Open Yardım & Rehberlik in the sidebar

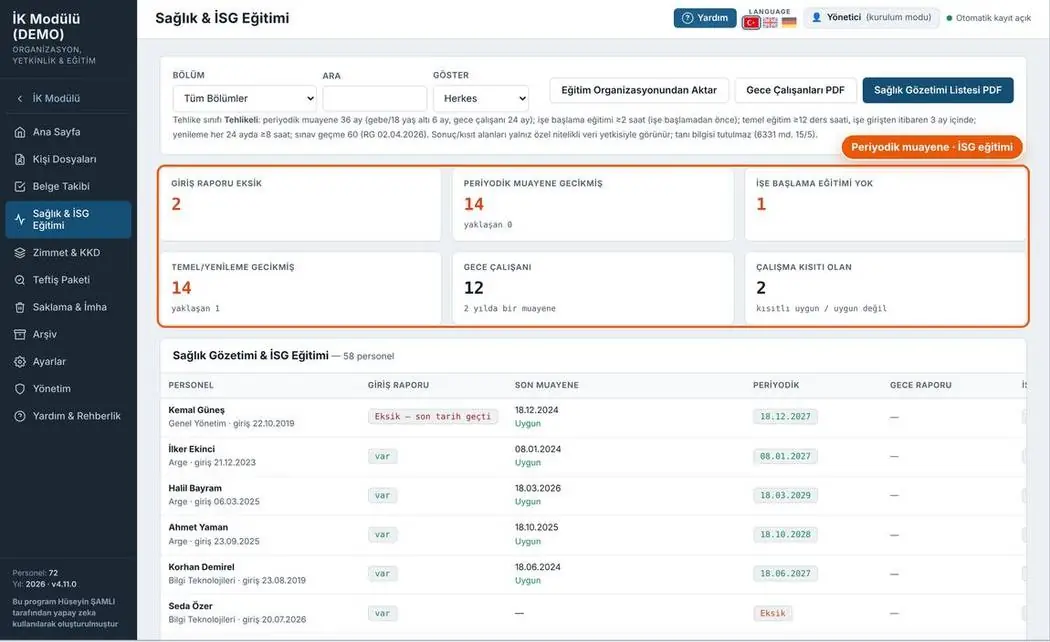(x=68, y=416)
